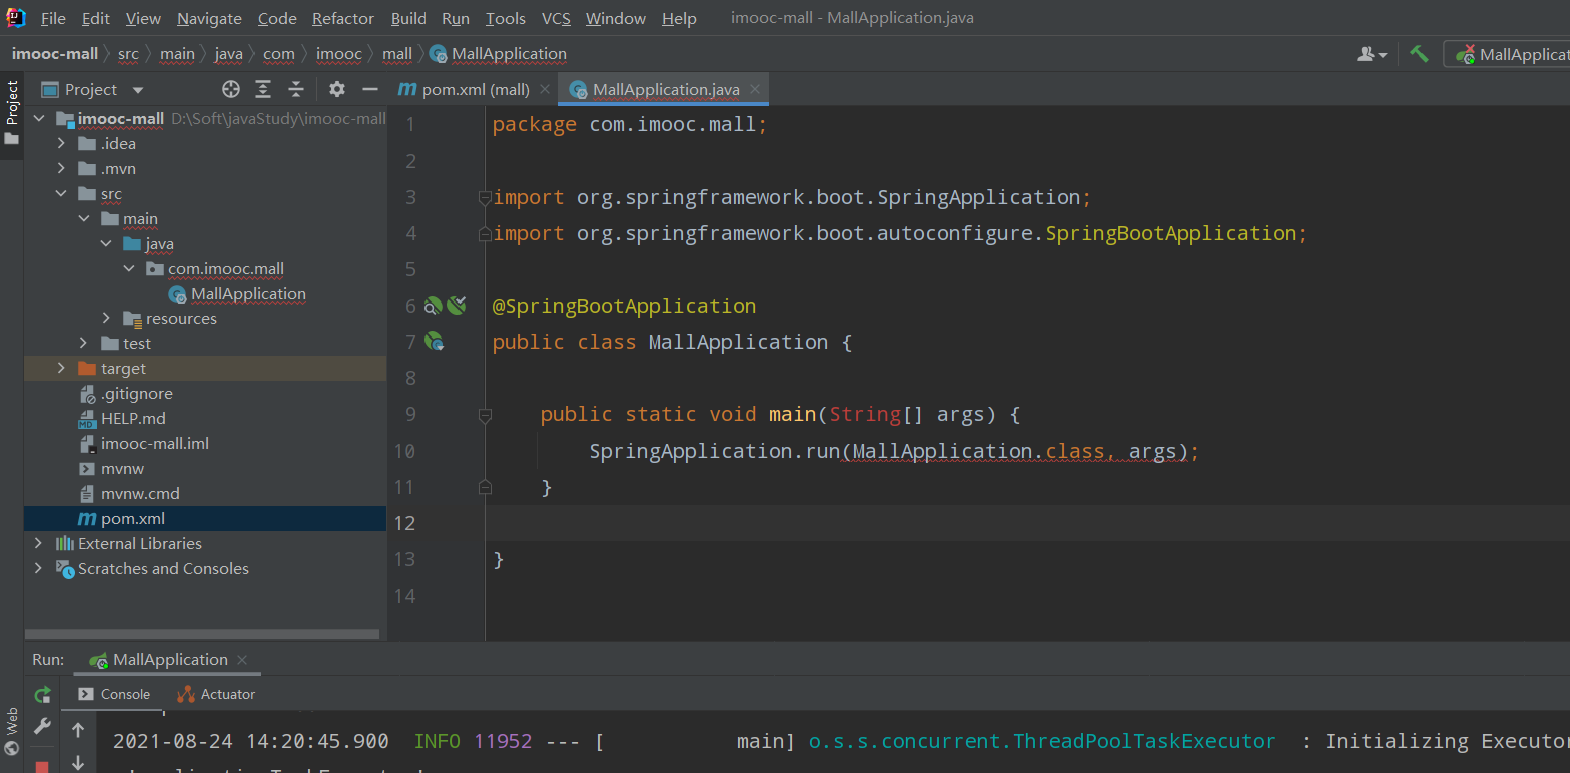Image resolution: width=1570 pixels, height=773 pixels.
Task: Switch to the Console tab in Run panel
Action: [x=114, y=694]
